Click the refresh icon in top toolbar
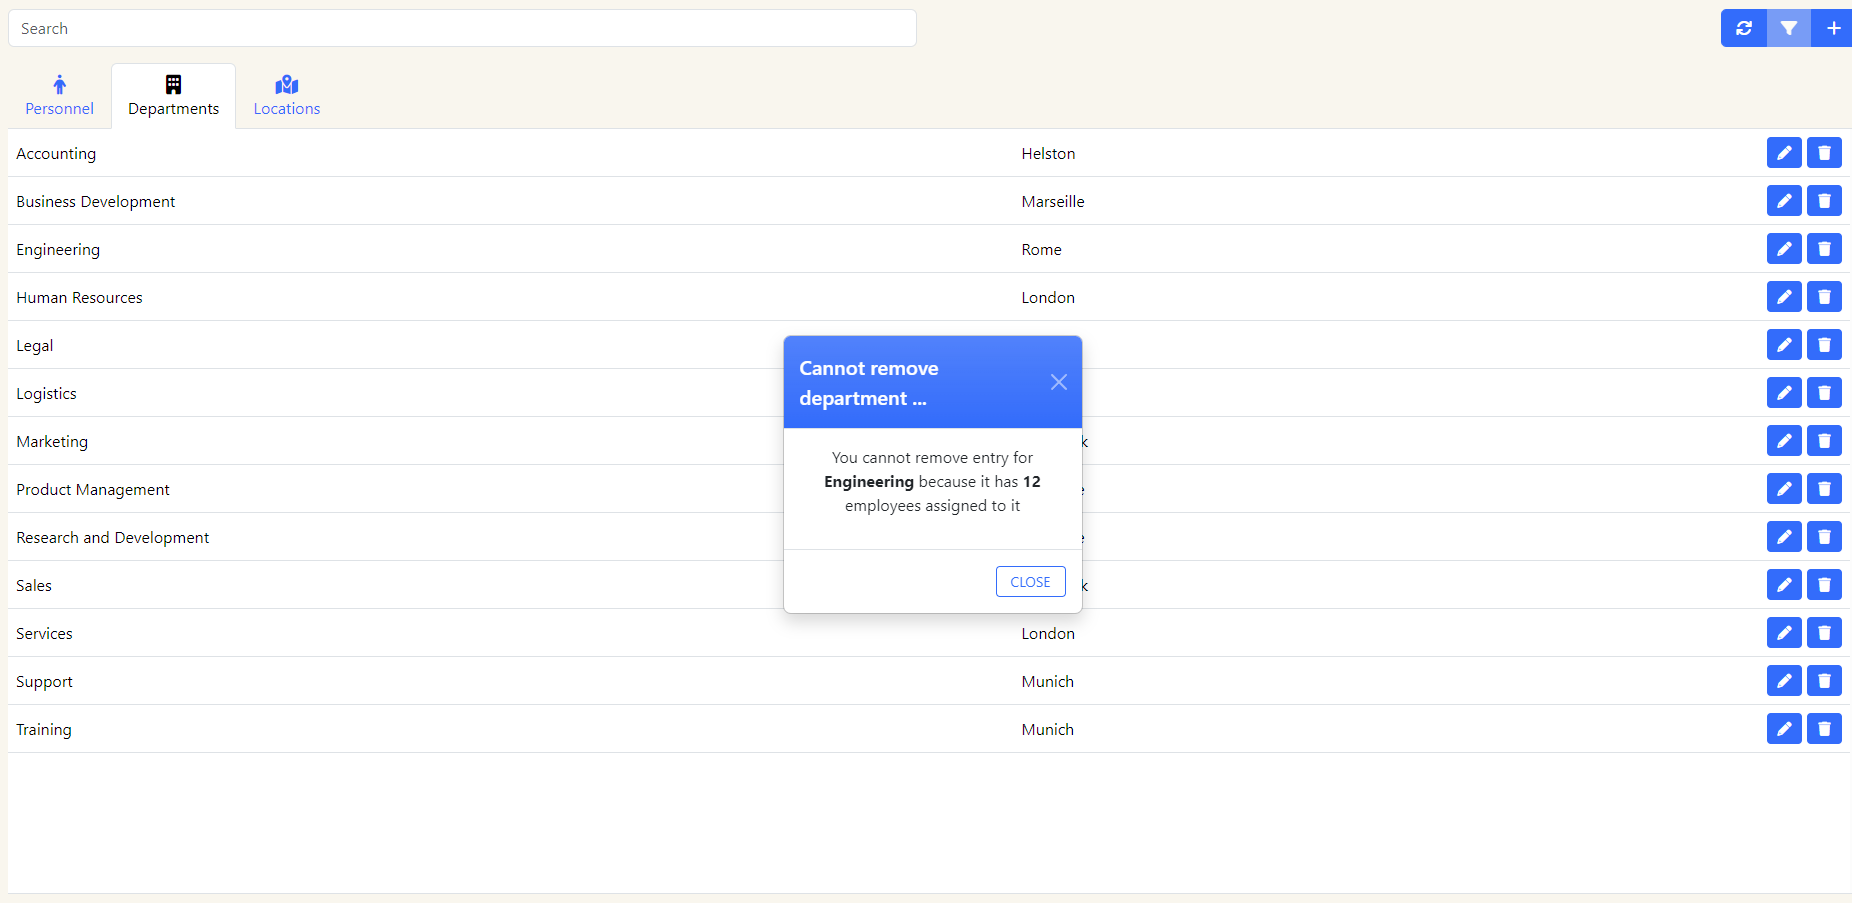The width and height of the screenshot is (1852, 903). pyautogui.click(x=1743, y=28)
